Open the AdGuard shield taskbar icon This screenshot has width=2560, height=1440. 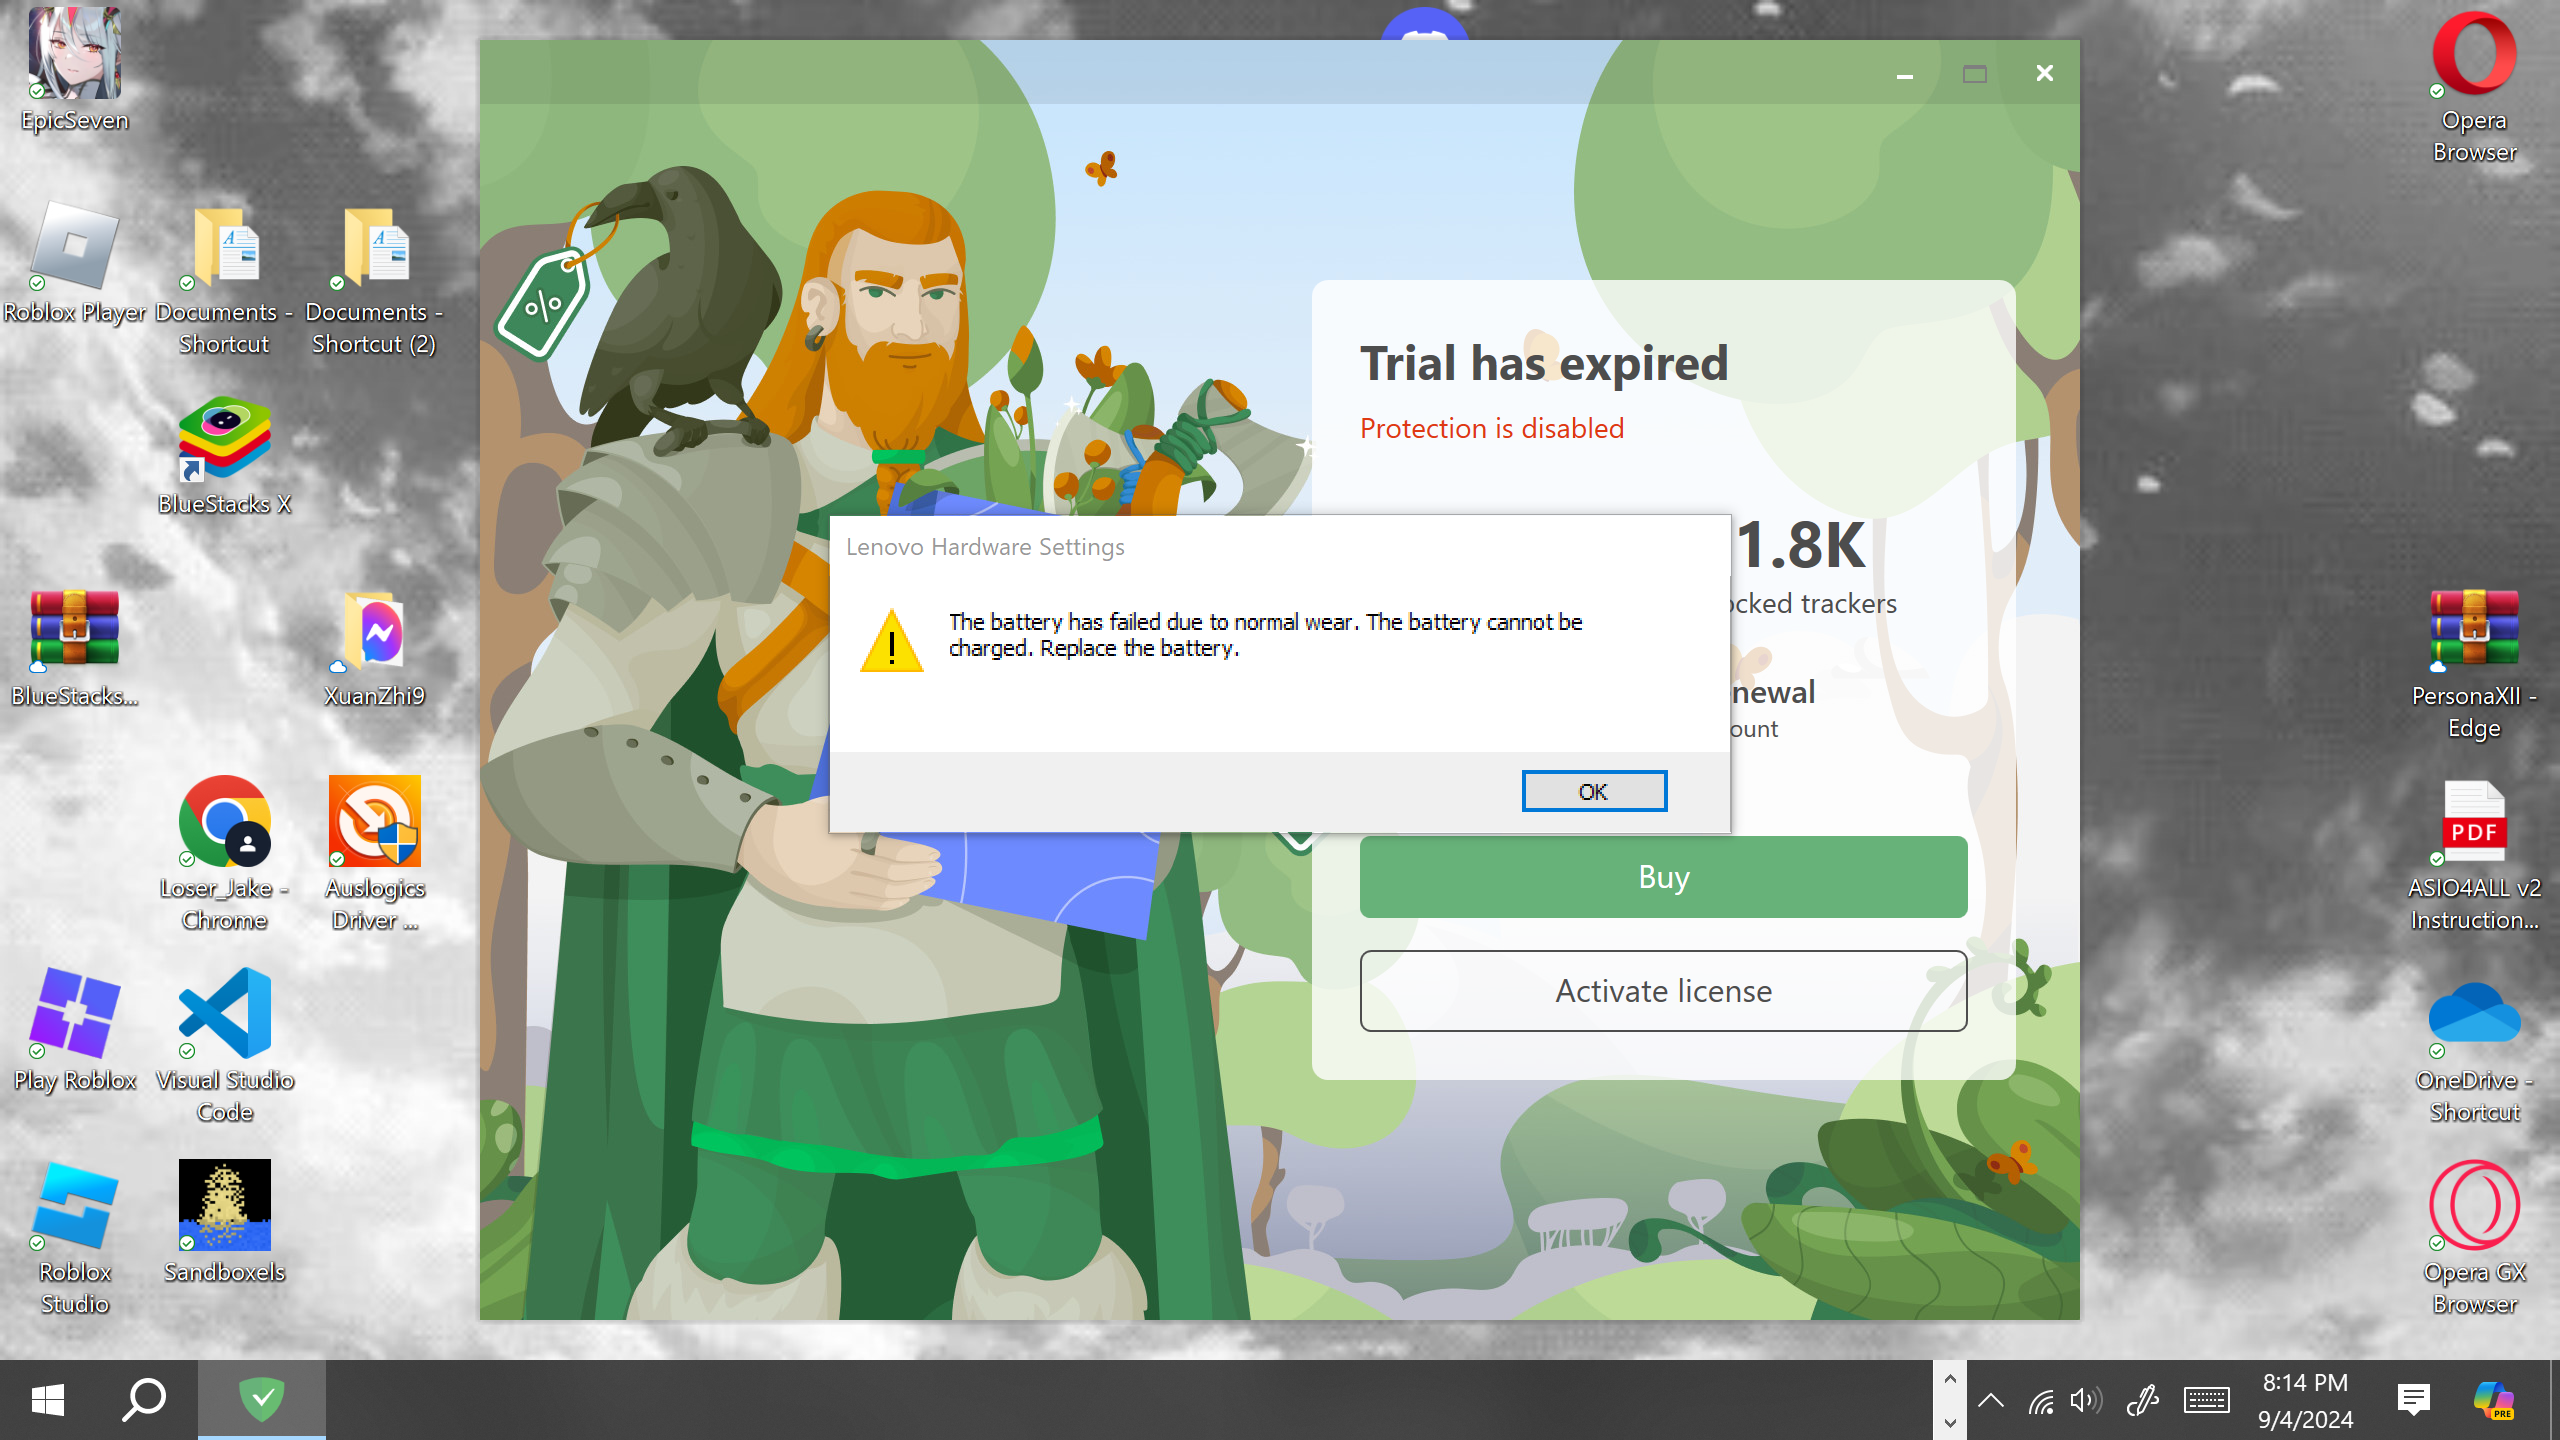[x=262, y=1399]
